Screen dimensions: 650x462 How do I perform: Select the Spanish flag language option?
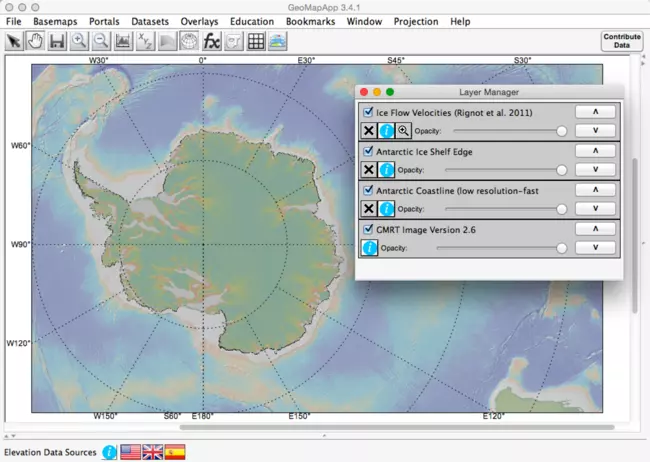tap(174, 452)
